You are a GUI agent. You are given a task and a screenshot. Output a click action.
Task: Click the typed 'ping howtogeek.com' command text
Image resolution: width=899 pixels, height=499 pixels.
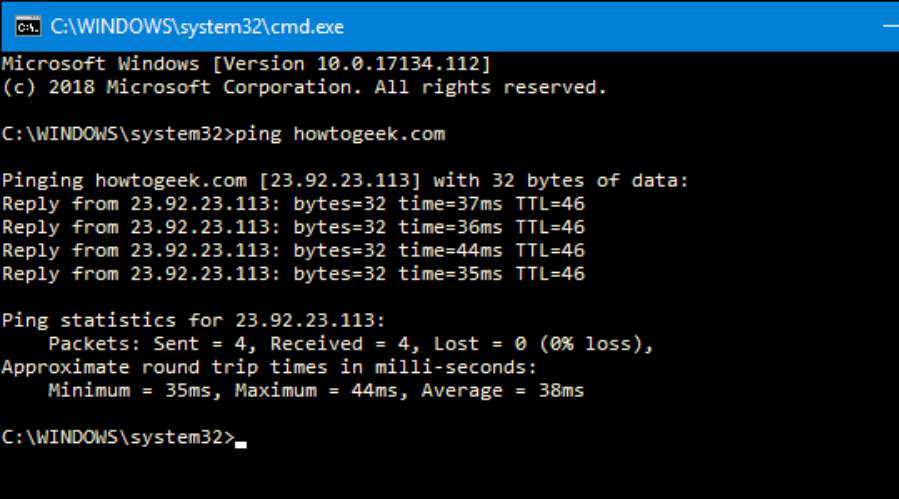tap(340, 134)
